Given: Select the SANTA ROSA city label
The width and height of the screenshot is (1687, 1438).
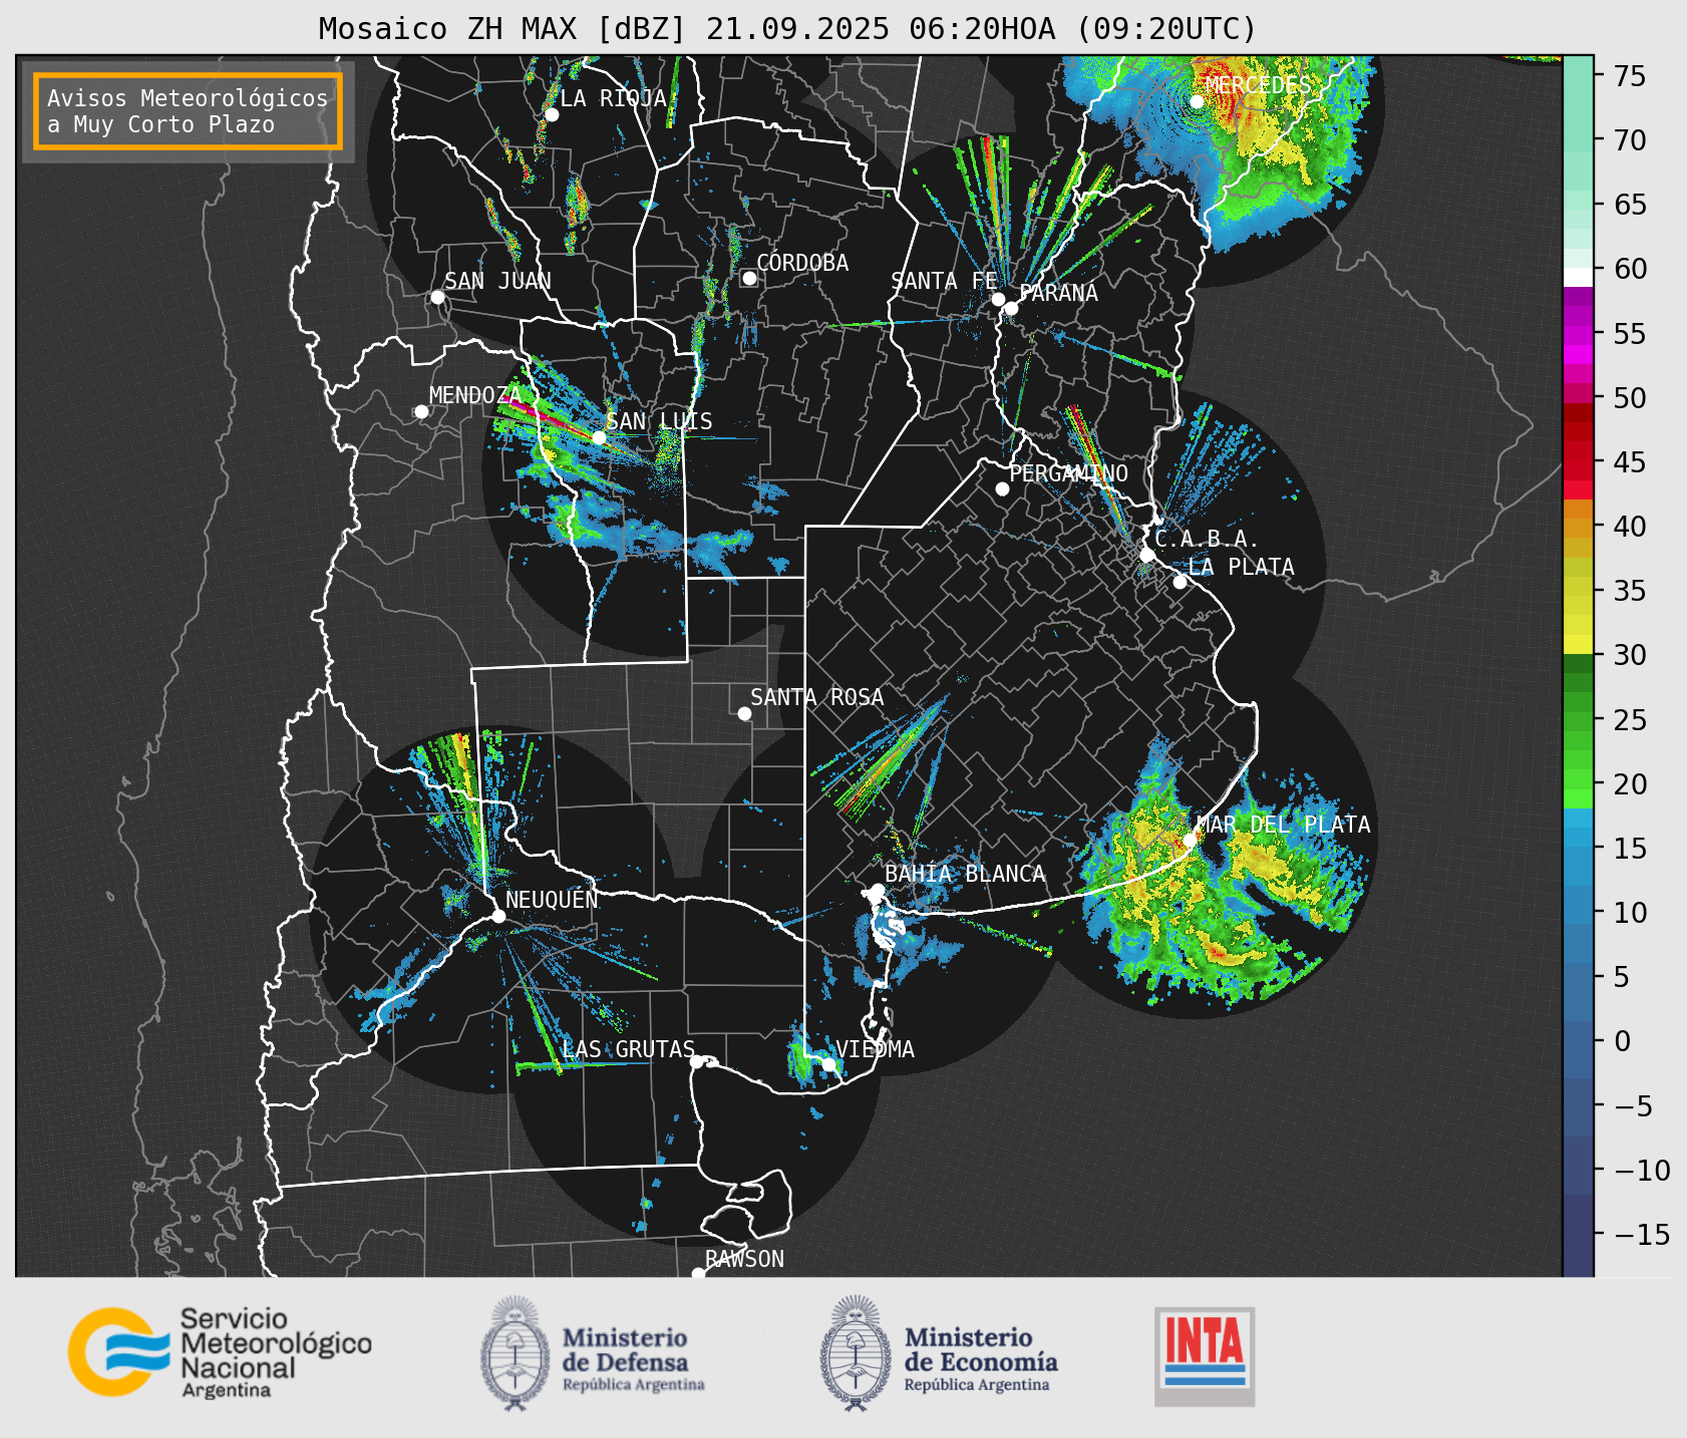Looking at the screenshot, I should [818, 697].
